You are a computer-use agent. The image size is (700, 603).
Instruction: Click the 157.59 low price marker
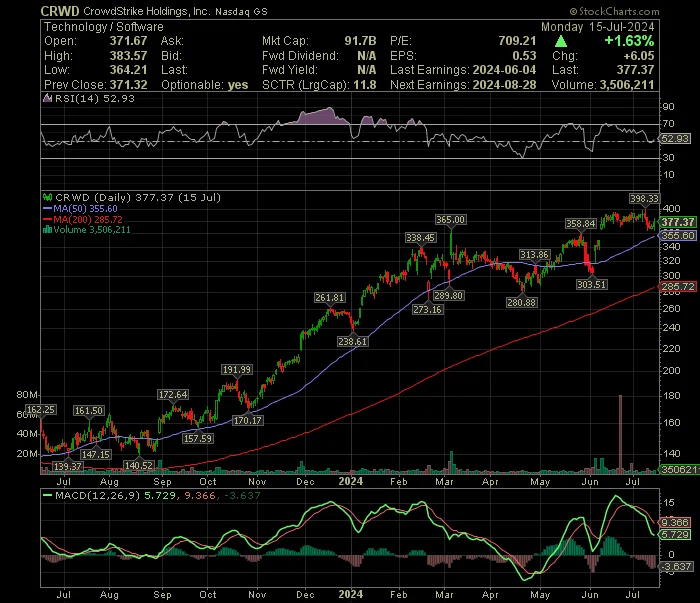pyautogui.click(x=198, y=439)
